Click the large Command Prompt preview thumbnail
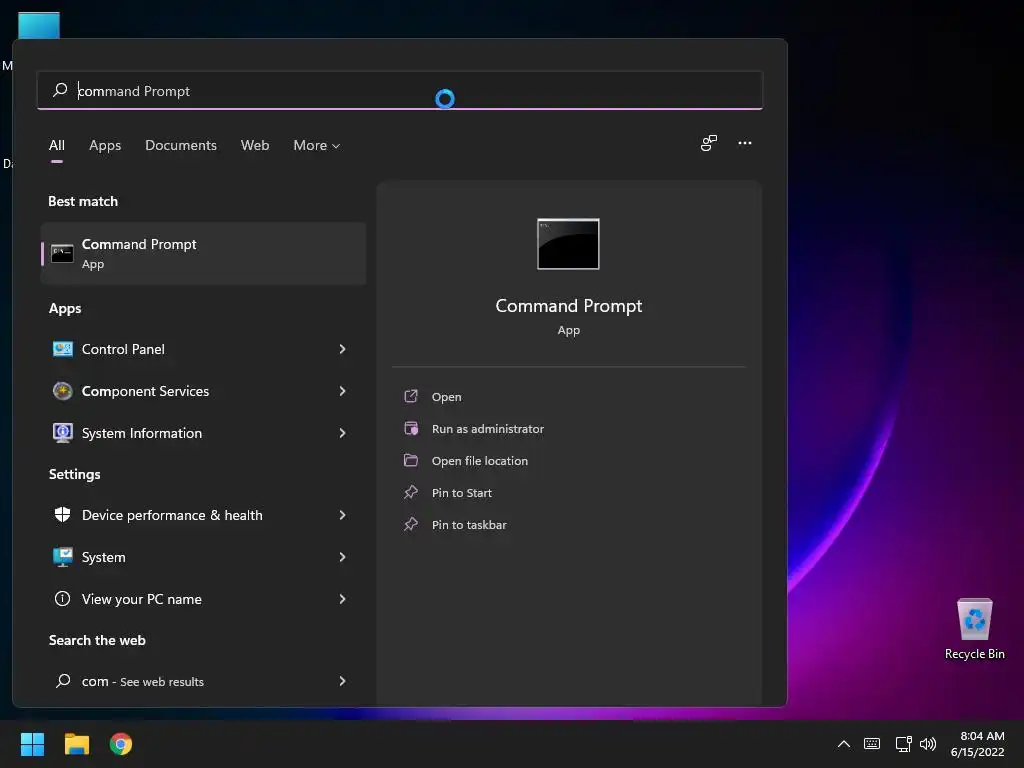Viewport: 1024px width, 768px height. 568,244
